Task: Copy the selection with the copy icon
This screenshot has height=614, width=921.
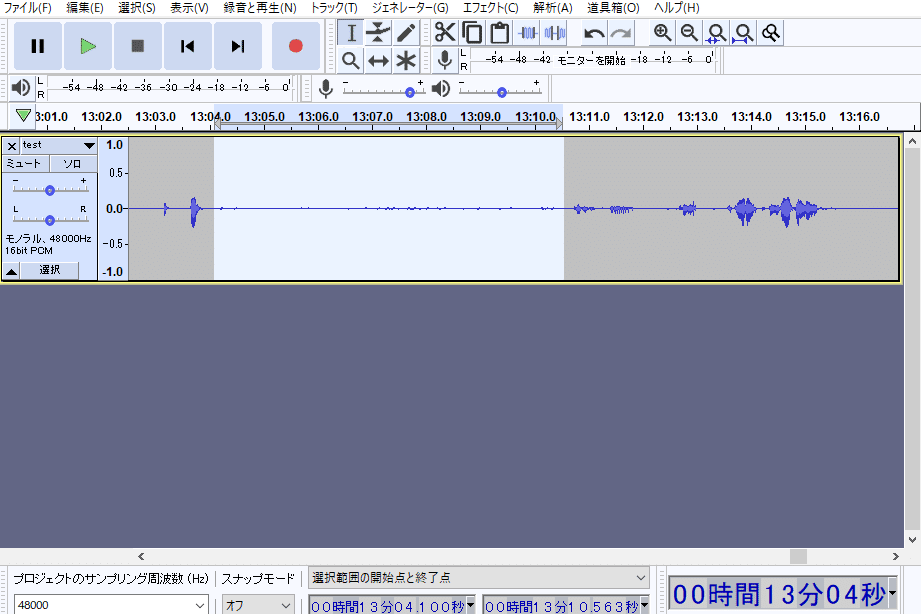Action: tap(472, 33)
